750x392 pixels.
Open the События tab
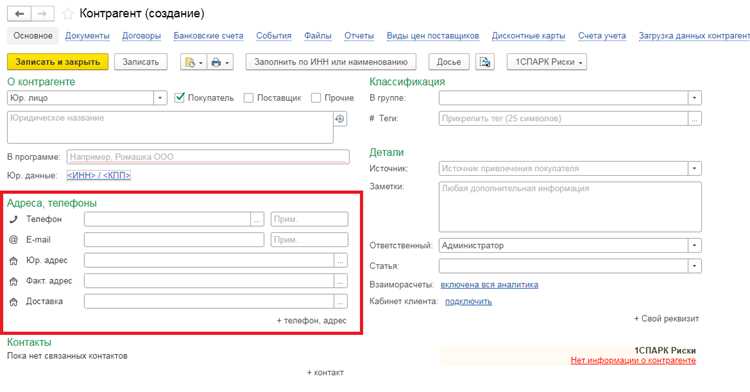coord(274,36)
